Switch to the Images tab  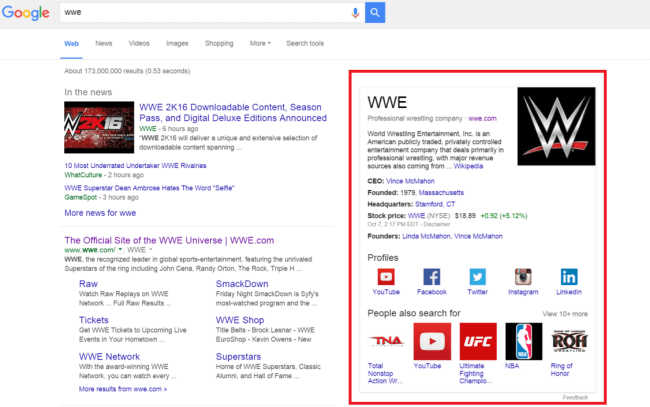coord(177,44)
